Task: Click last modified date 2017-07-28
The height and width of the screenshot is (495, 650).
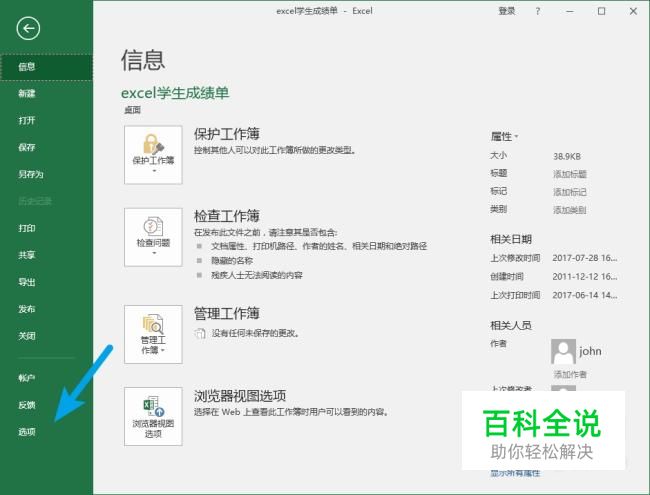Action: [x=585, y=258]
